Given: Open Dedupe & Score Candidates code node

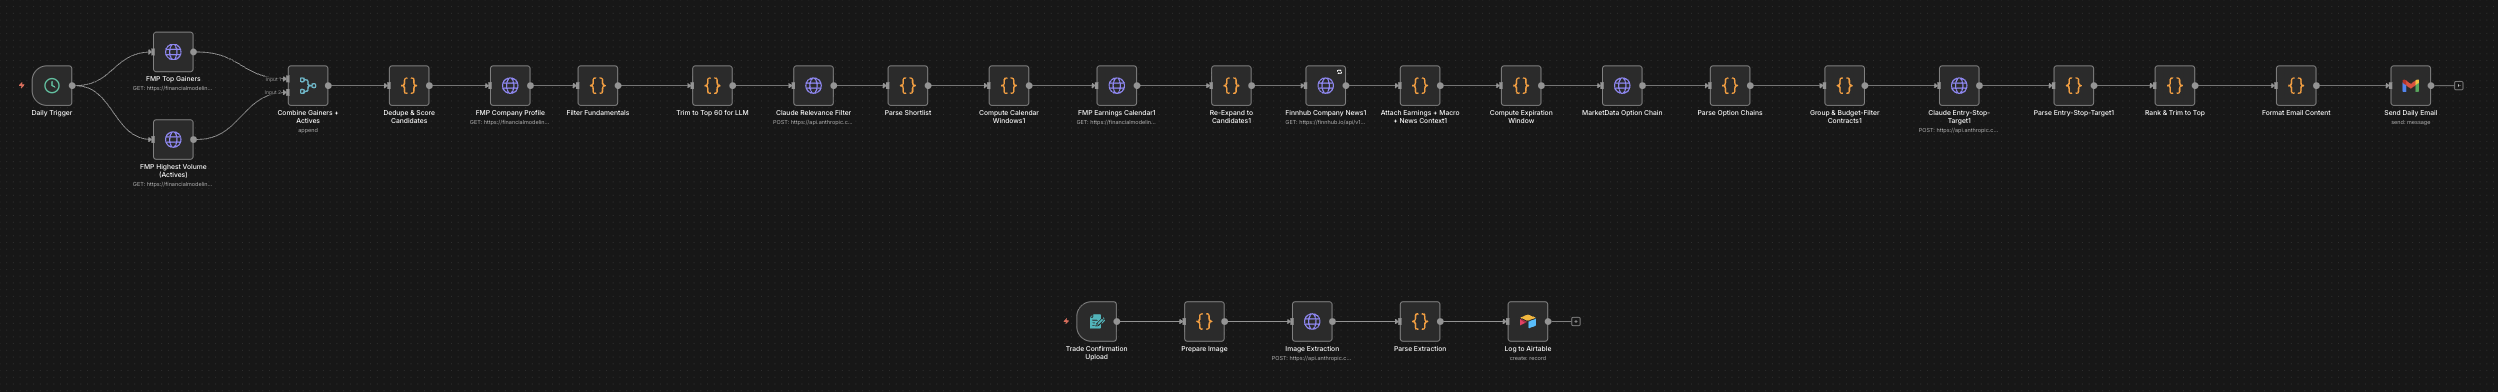Looking at the screenshot, I should (x=409, y=86).
